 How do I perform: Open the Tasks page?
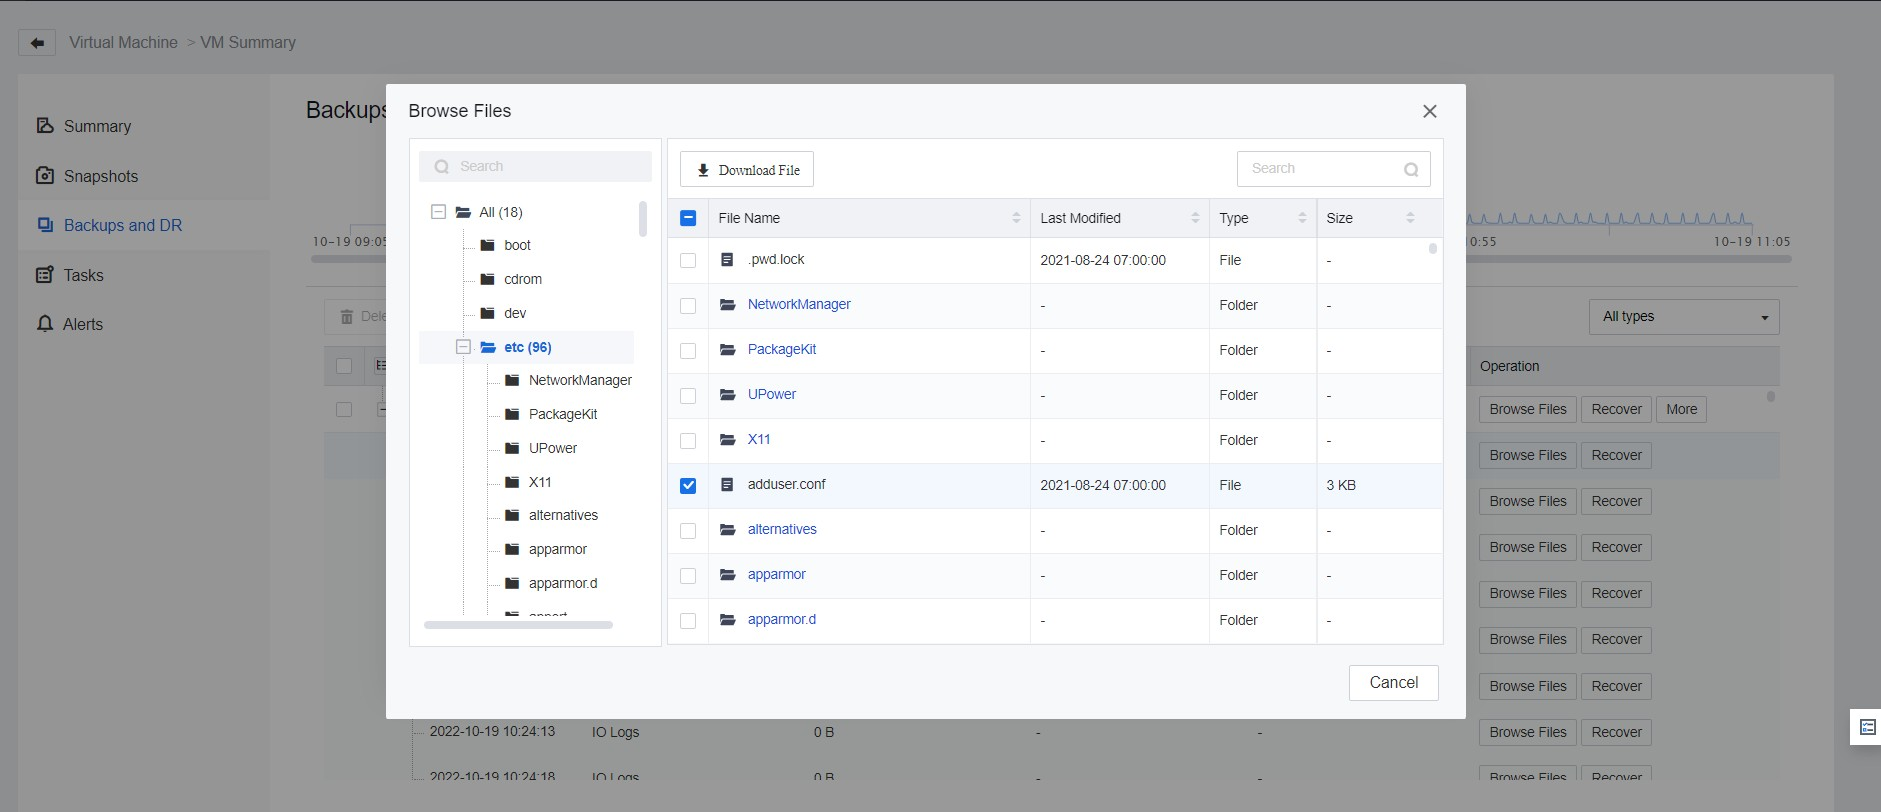83,275
